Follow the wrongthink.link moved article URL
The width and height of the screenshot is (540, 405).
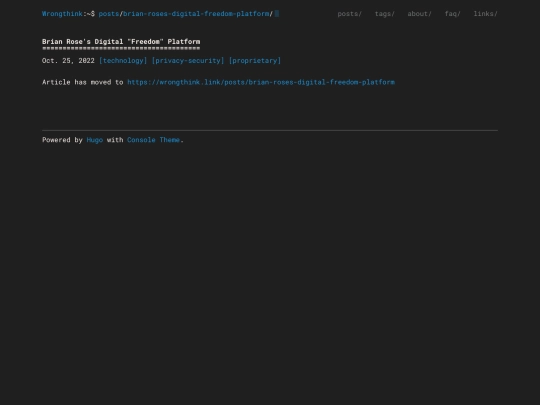tap(261, 82)
